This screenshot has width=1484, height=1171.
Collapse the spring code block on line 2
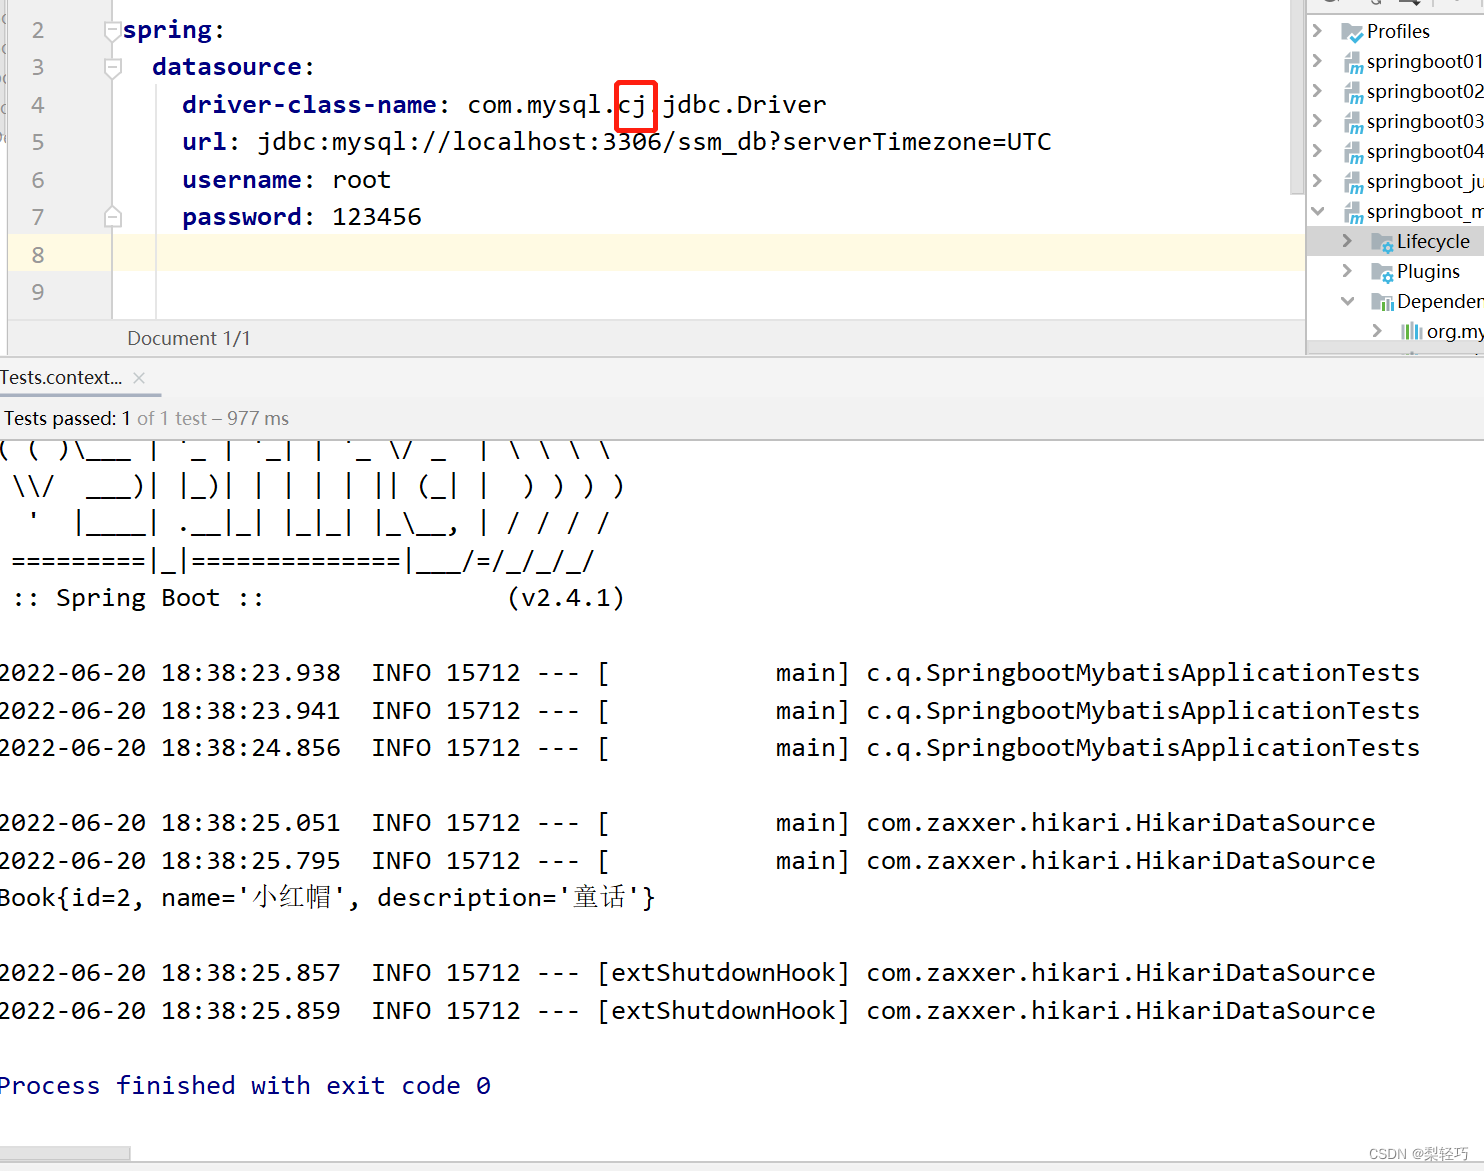[112, 29]
